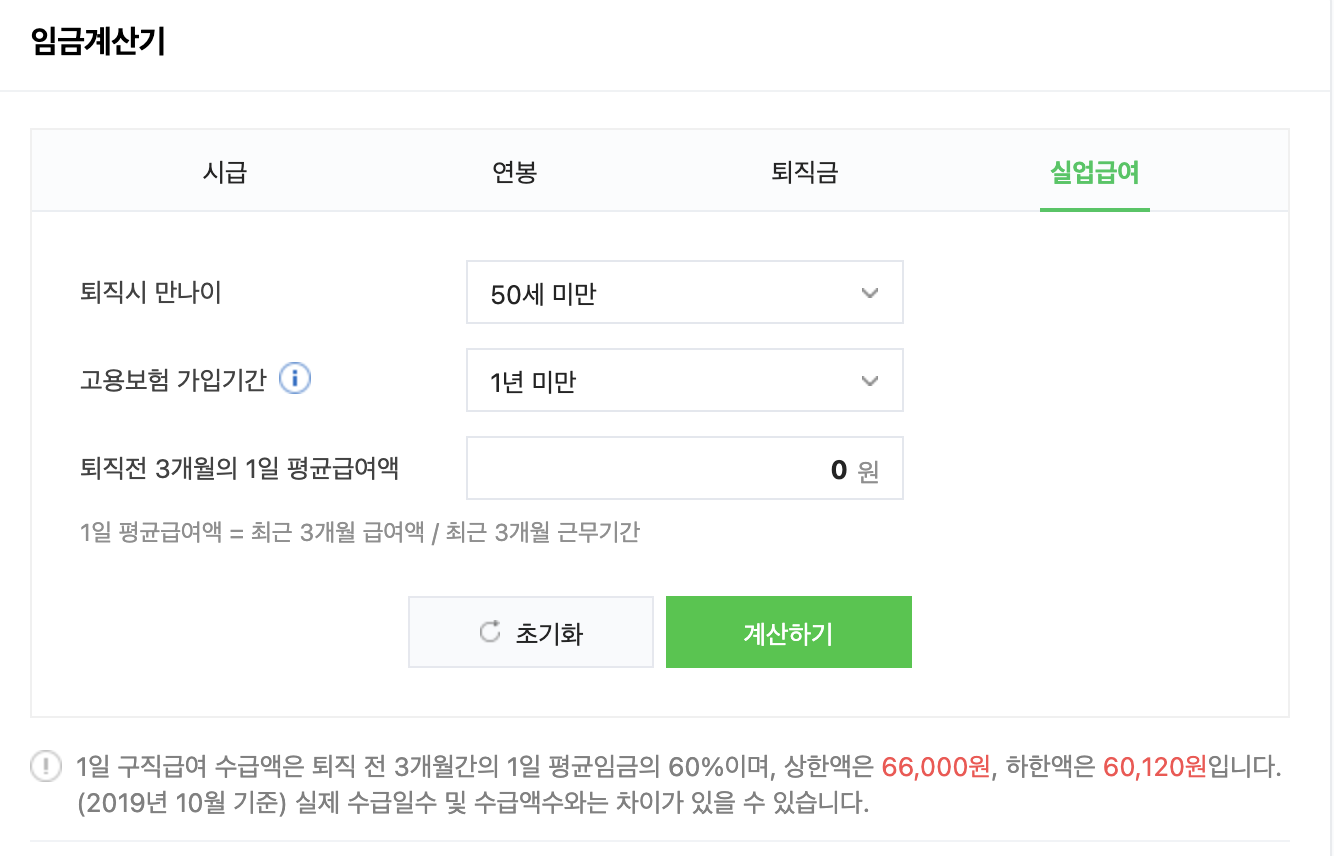Screen dimensions: 1334x856
Task: Select the 실업급여 tab
Action: tap(1094, 171)
